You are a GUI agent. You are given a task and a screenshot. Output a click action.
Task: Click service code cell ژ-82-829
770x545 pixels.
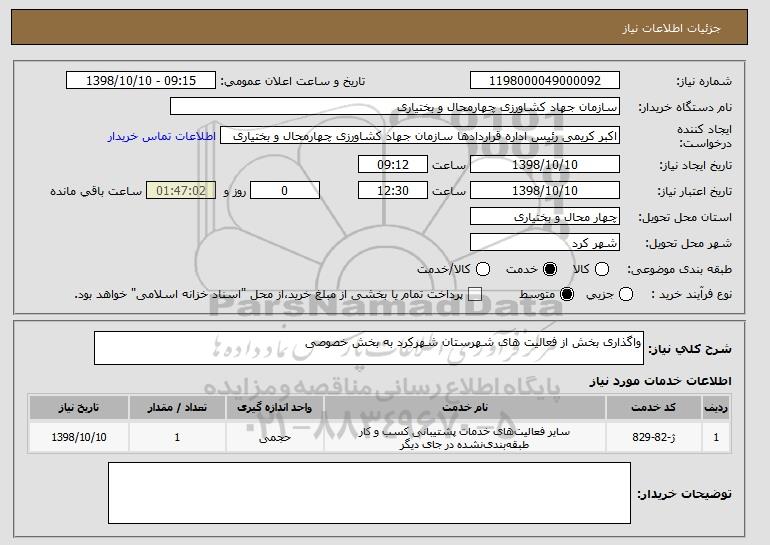[654, 437]
